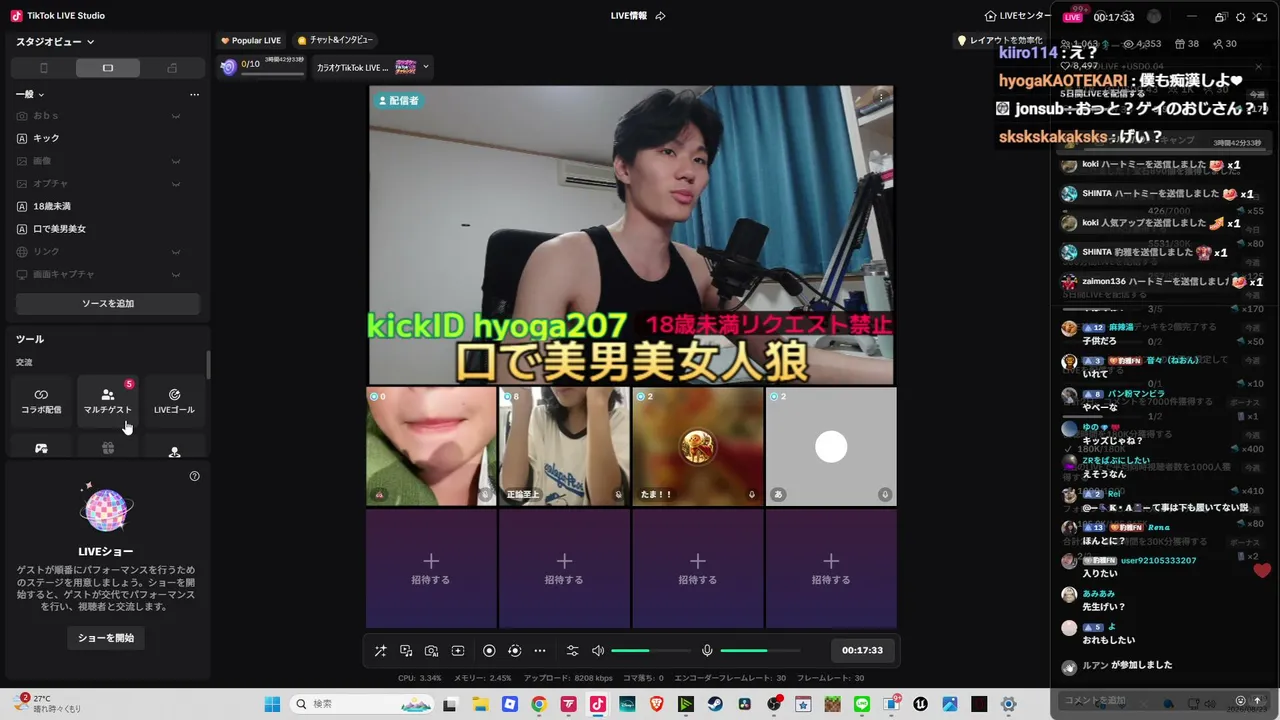1280x720 pixels.
Task: Adjust the microphone volume slider
Action: [759, 651]
